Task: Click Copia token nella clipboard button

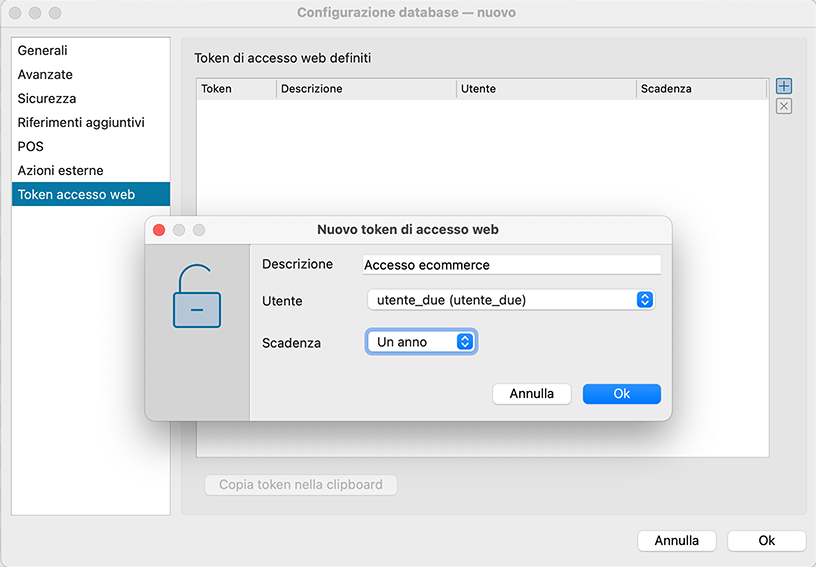Action: (301, 485)
